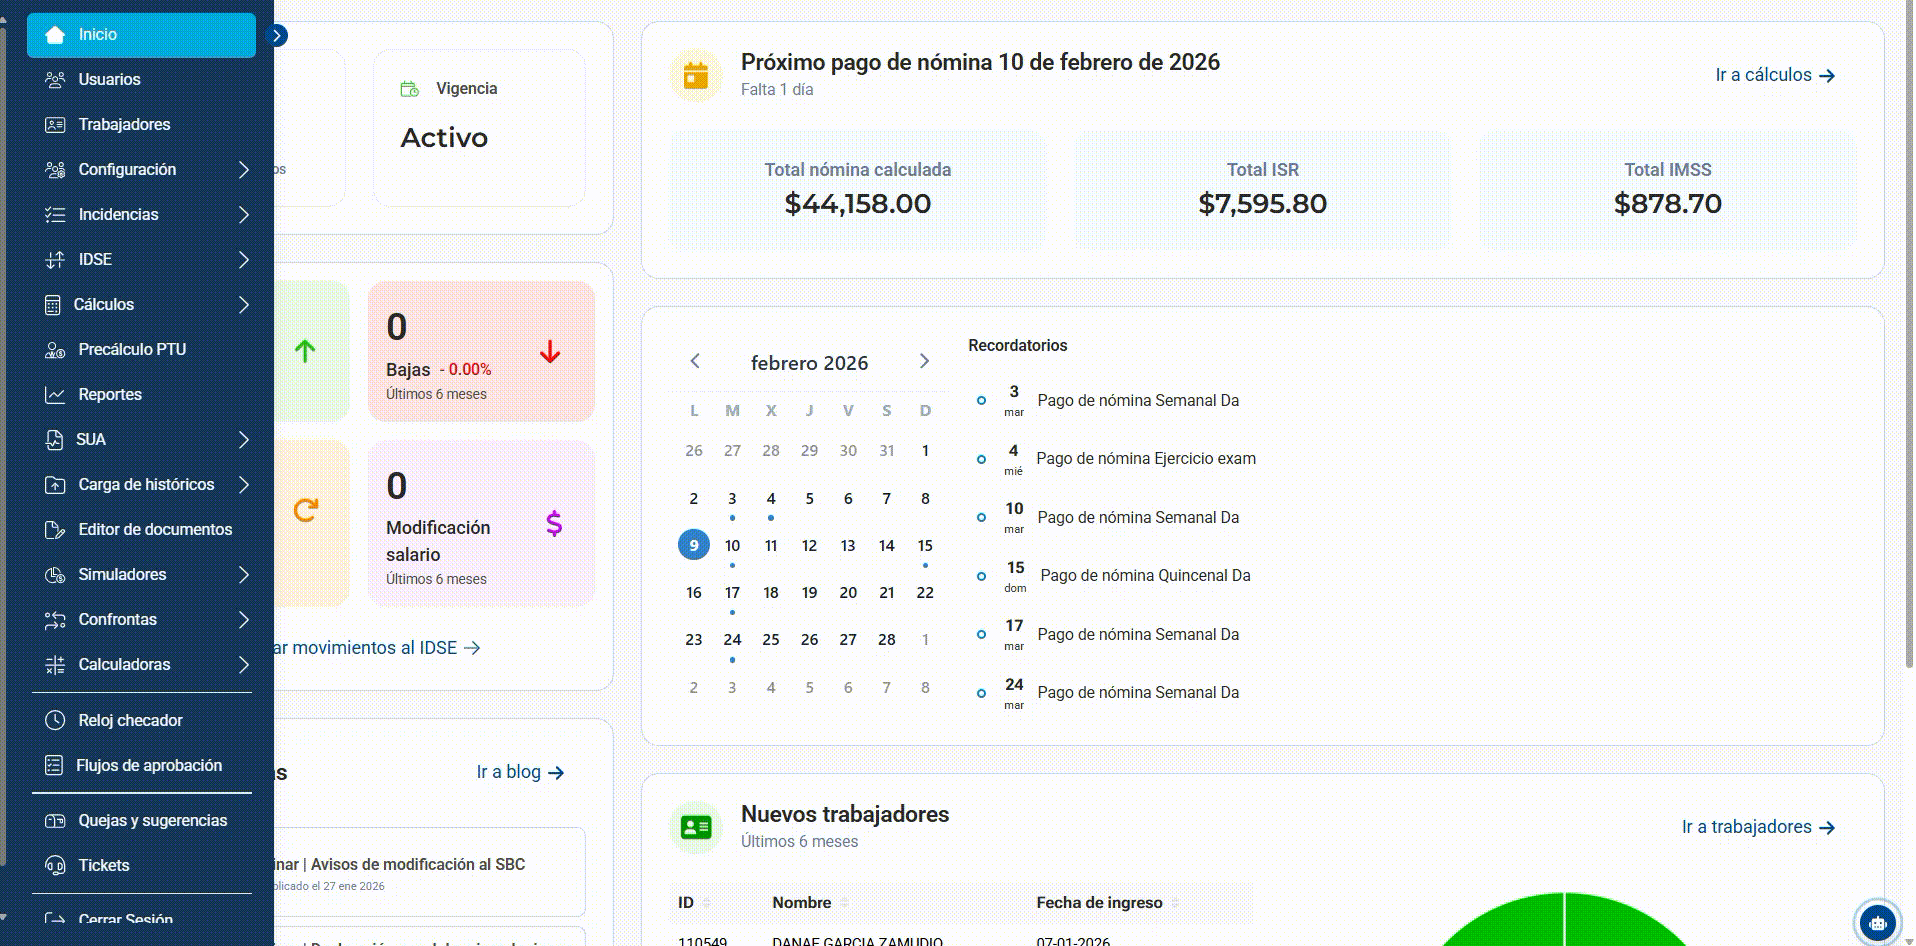Screen dimensions: 1916x946
Task: Open the Usuarios menu item
Action: tap(141, 80)
